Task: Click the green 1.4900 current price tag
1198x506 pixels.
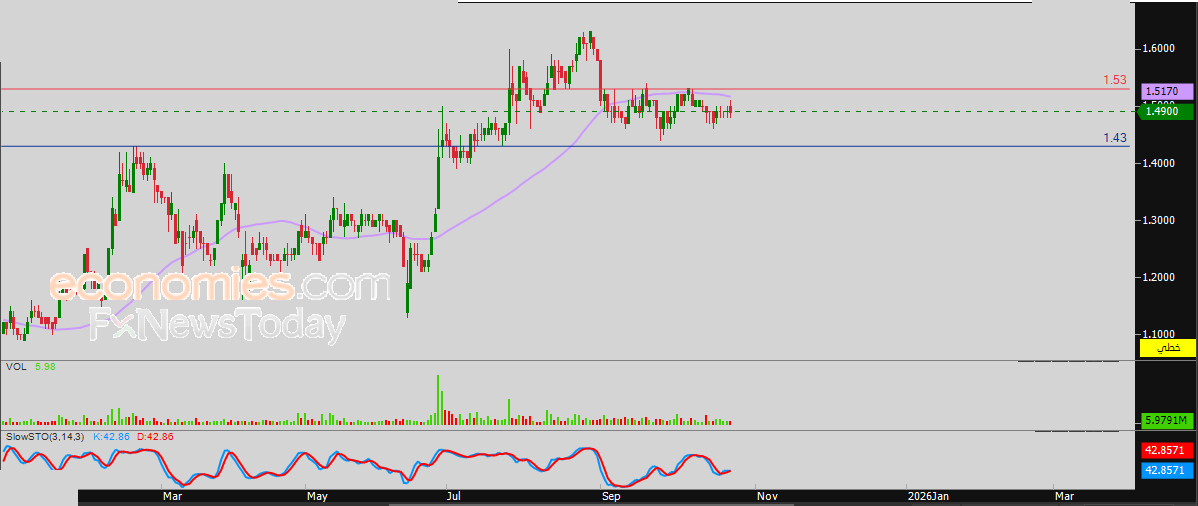Action: 1167,112
